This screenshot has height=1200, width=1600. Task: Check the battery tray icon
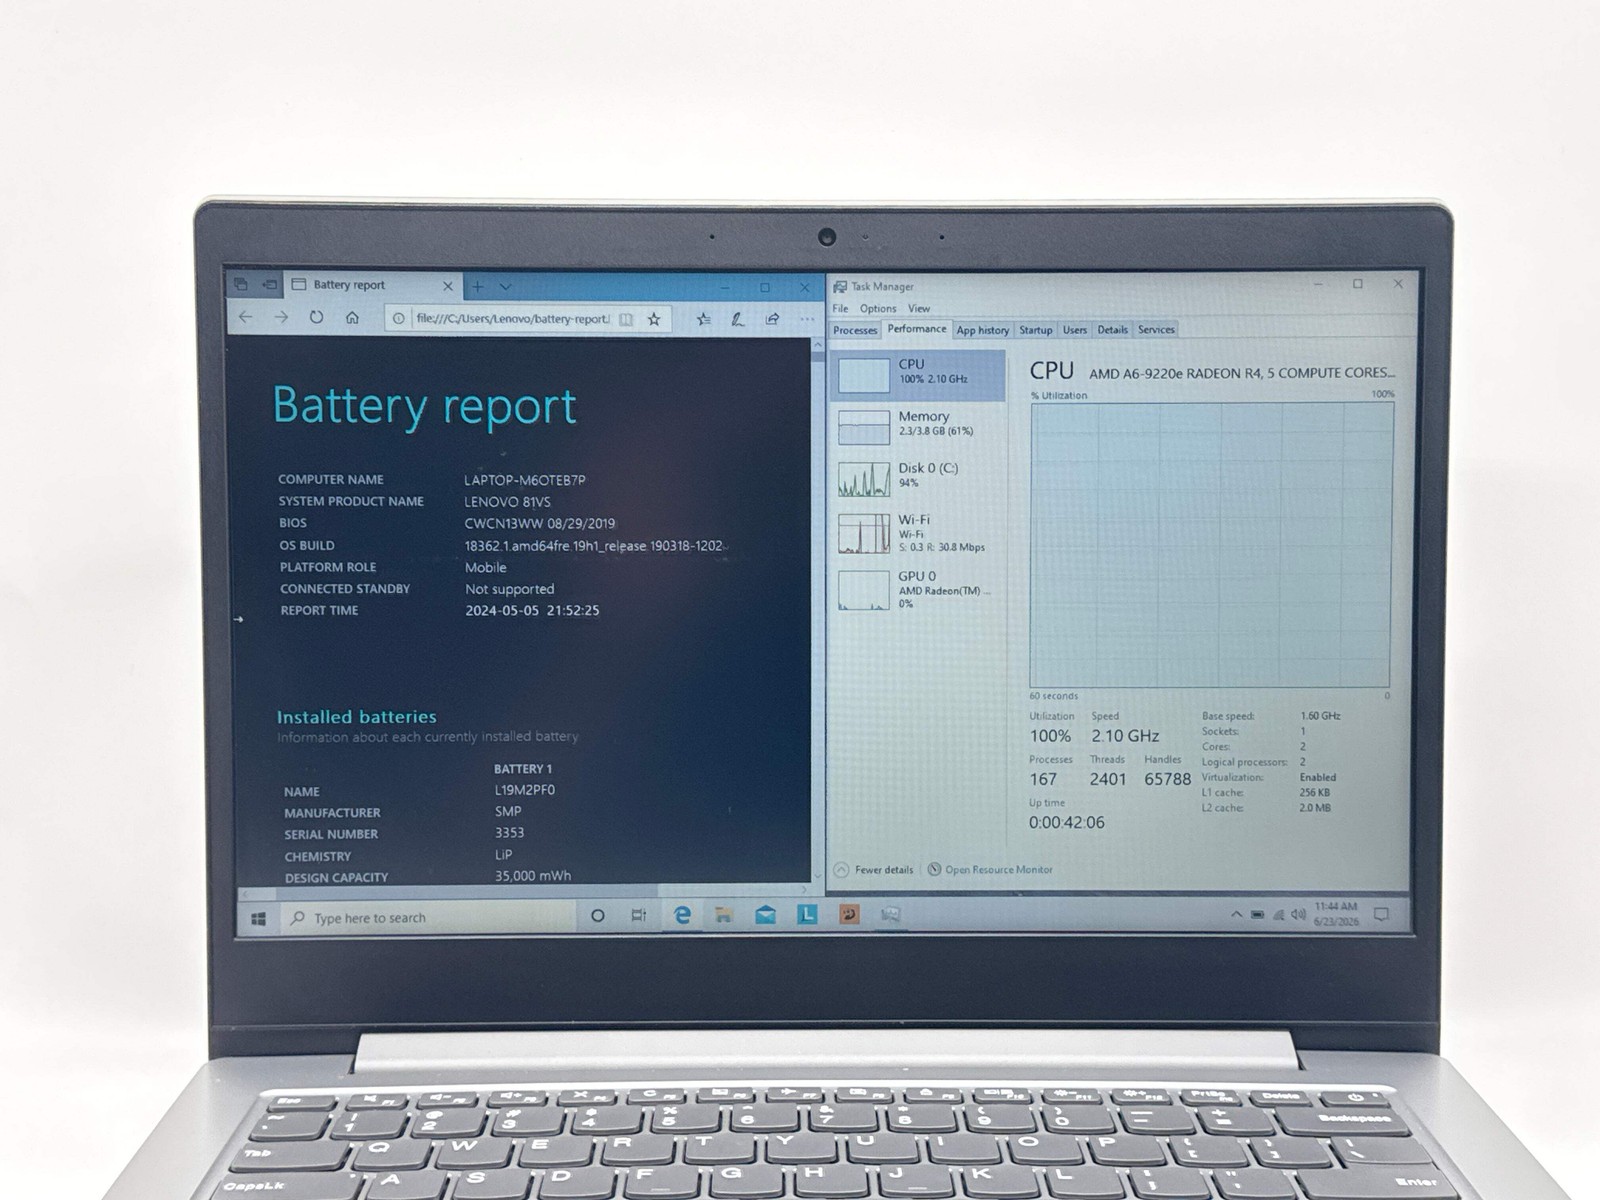tap(1258, 914)
